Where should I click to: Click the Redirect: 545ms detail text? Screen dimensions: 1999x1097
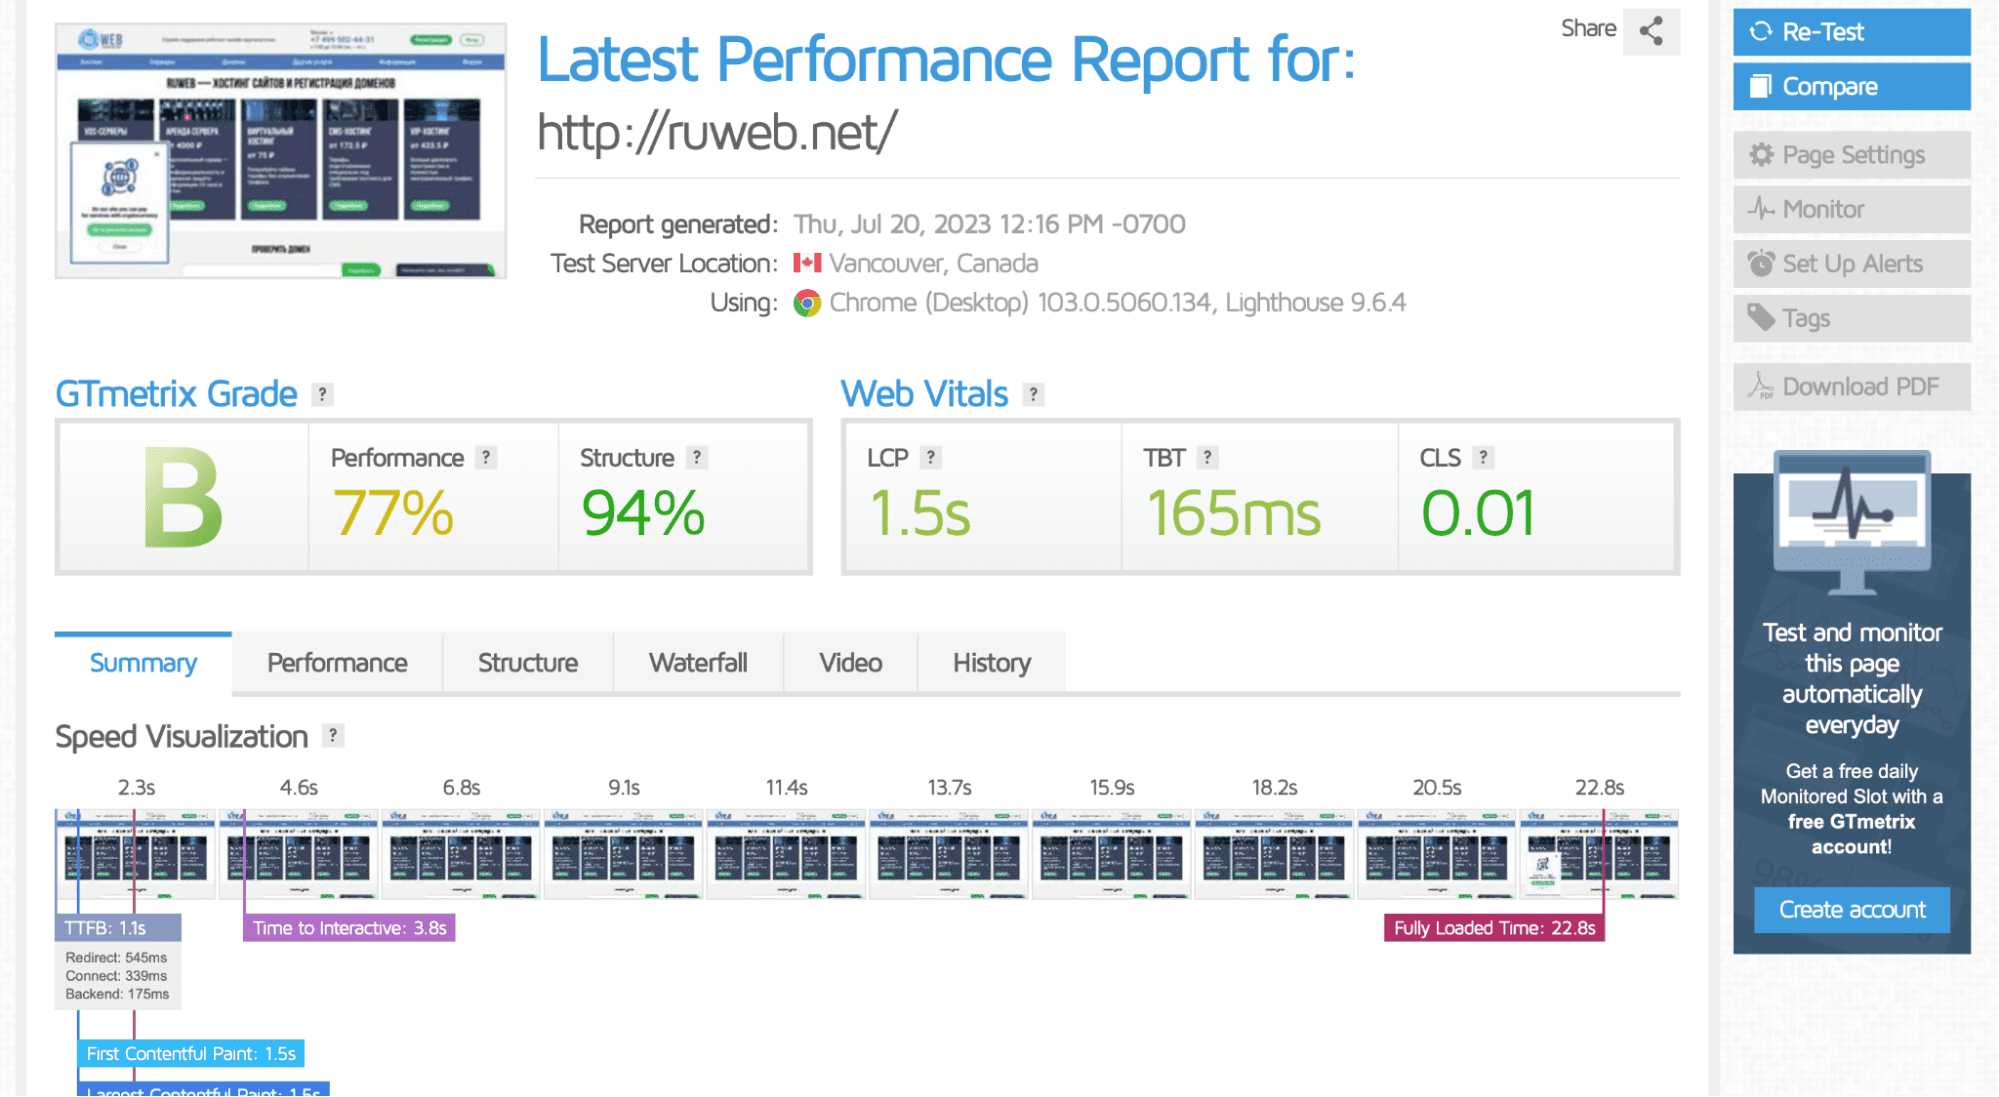[x=116, y=957]
